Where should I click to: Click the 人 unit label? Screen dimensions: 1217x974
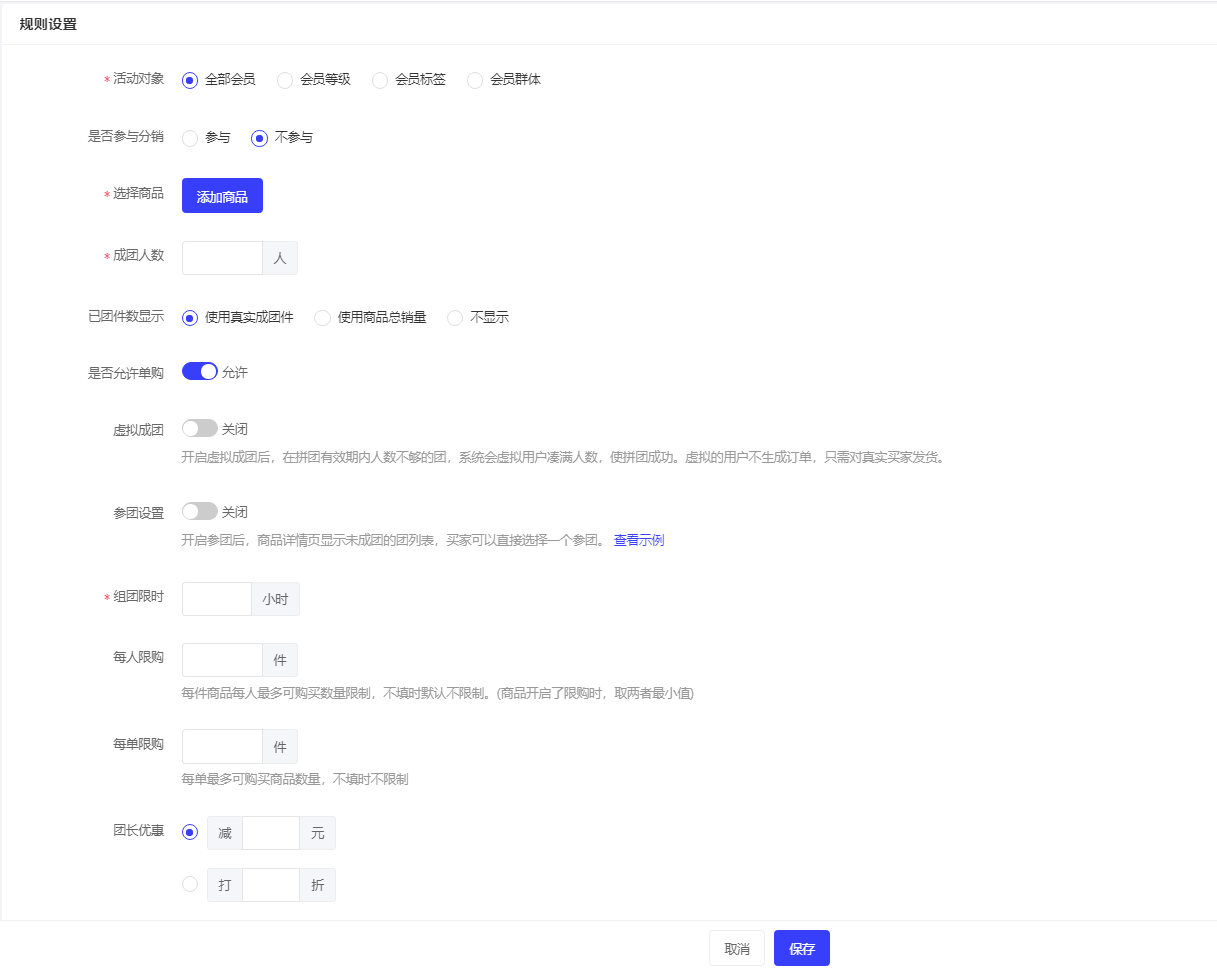(280, 258)
